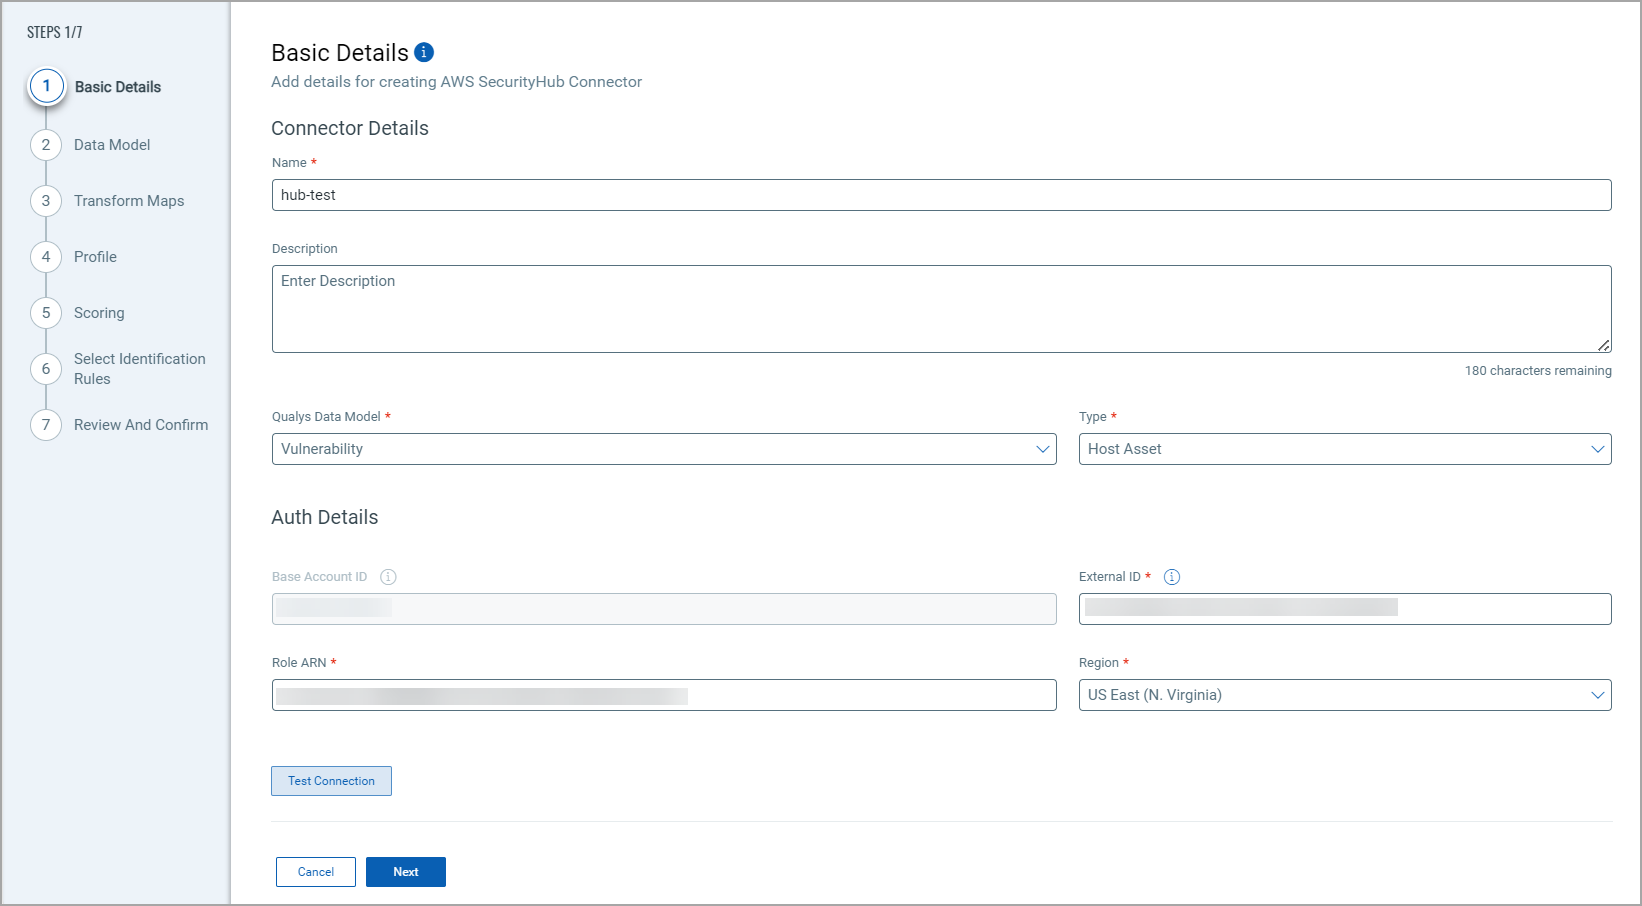
Task: Click the step 7 number circle
Action: click(46, 425)
